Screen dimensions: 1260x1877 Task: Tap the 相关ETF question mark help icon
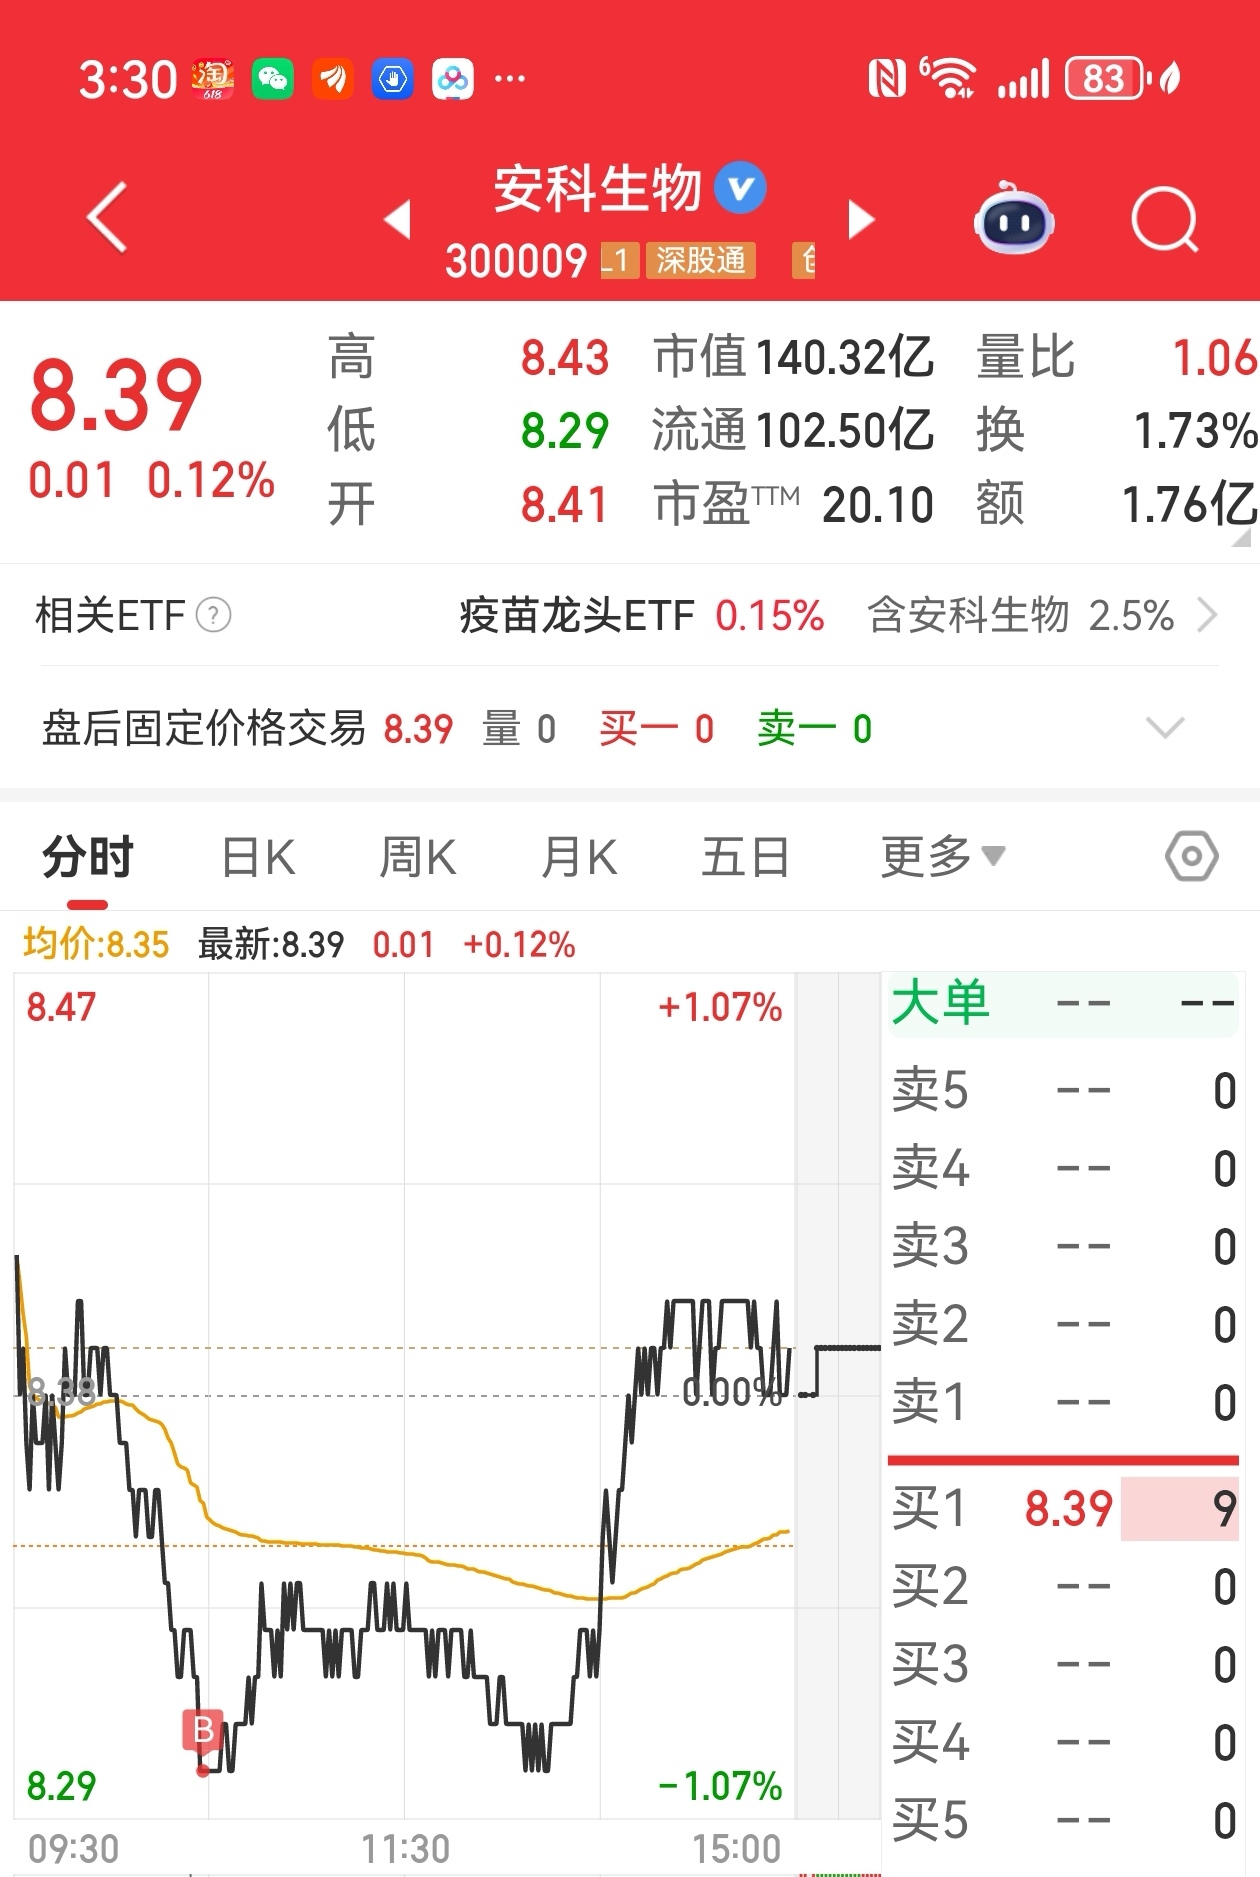point(213,615)
